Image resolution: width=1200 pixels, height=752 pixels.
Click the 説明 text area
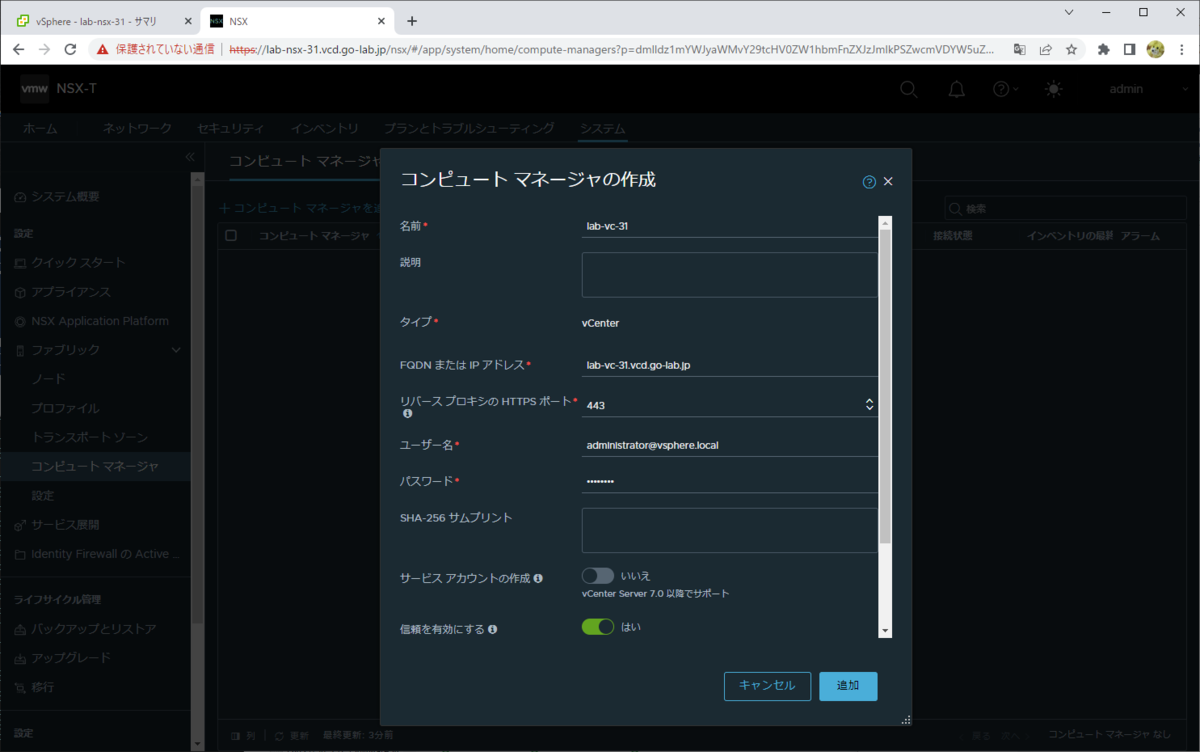[x=729, y=275]
